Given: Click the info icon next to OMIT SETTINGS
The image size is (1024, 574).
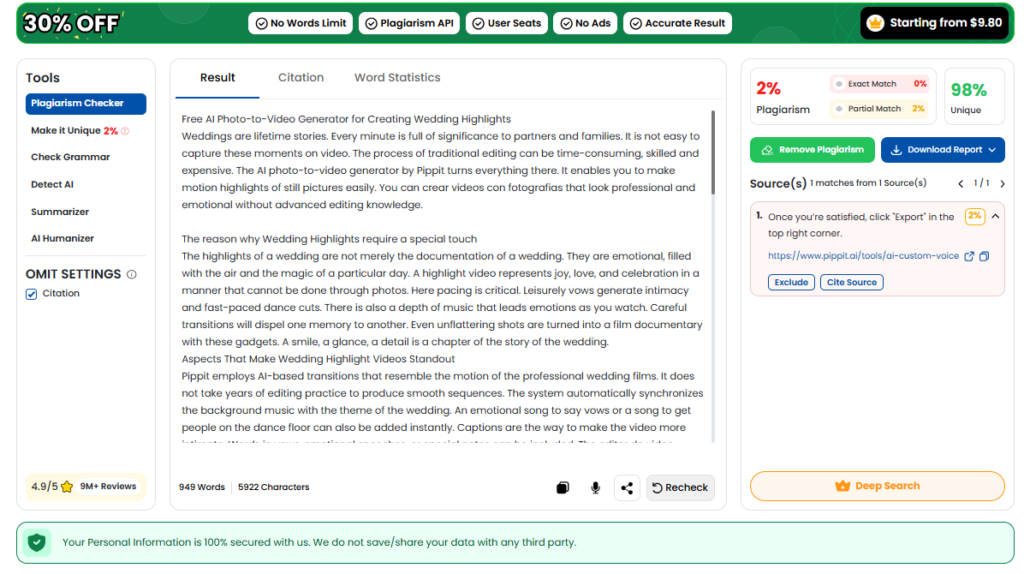Looking at the screenshot, I should tap(132, 274).
